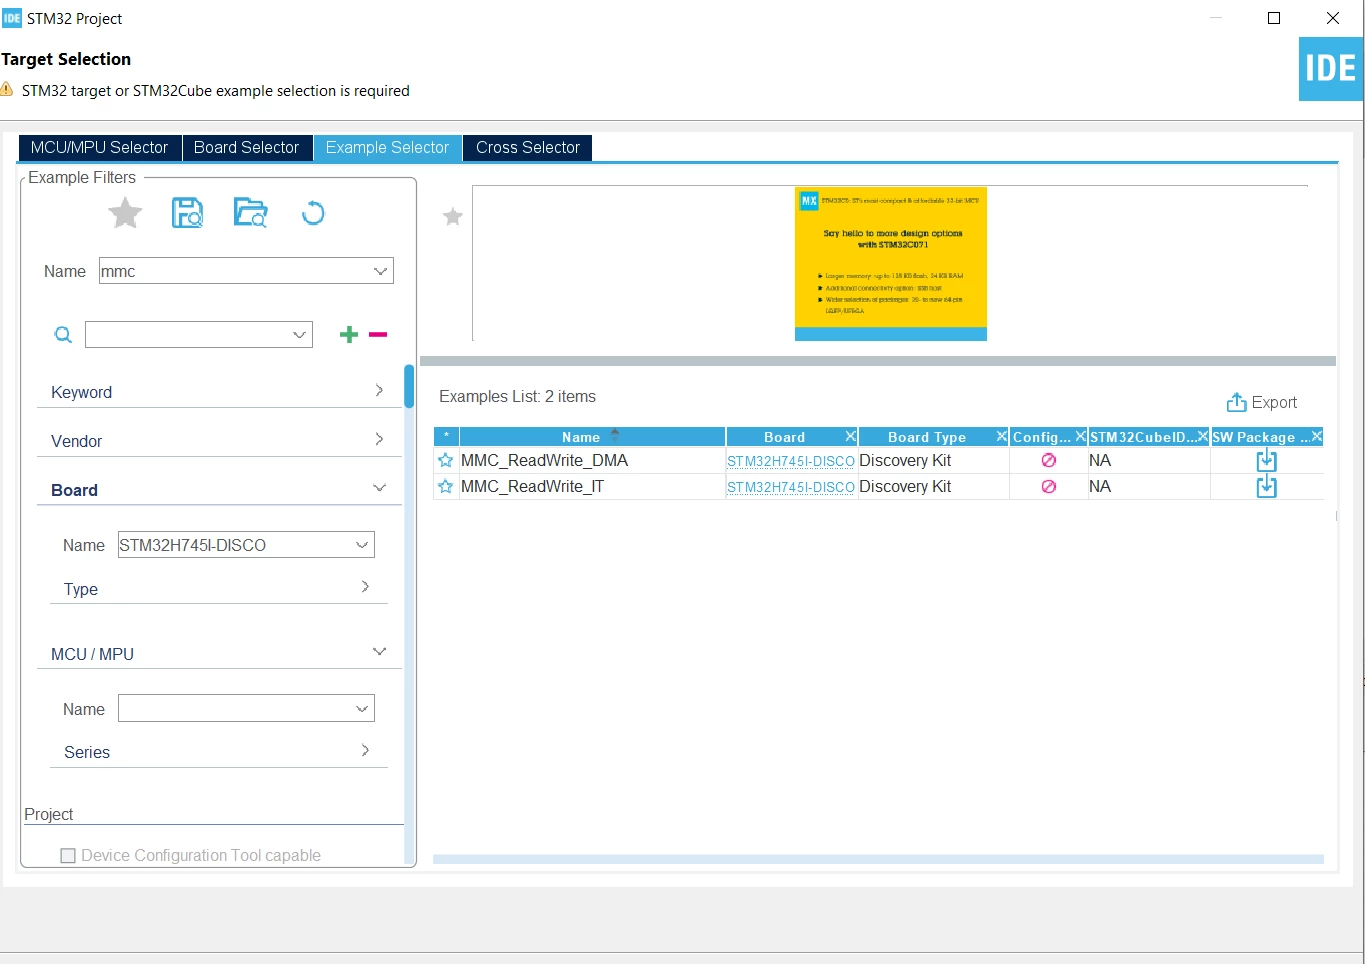
Task: Remove a filter with the red minus
Action: pos(378,335)
